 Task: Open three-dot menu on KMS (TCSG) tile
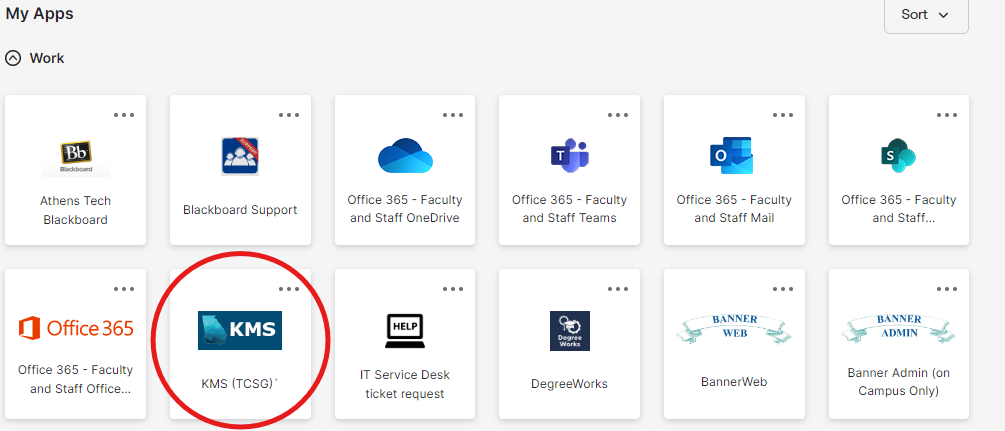point(289,289)
